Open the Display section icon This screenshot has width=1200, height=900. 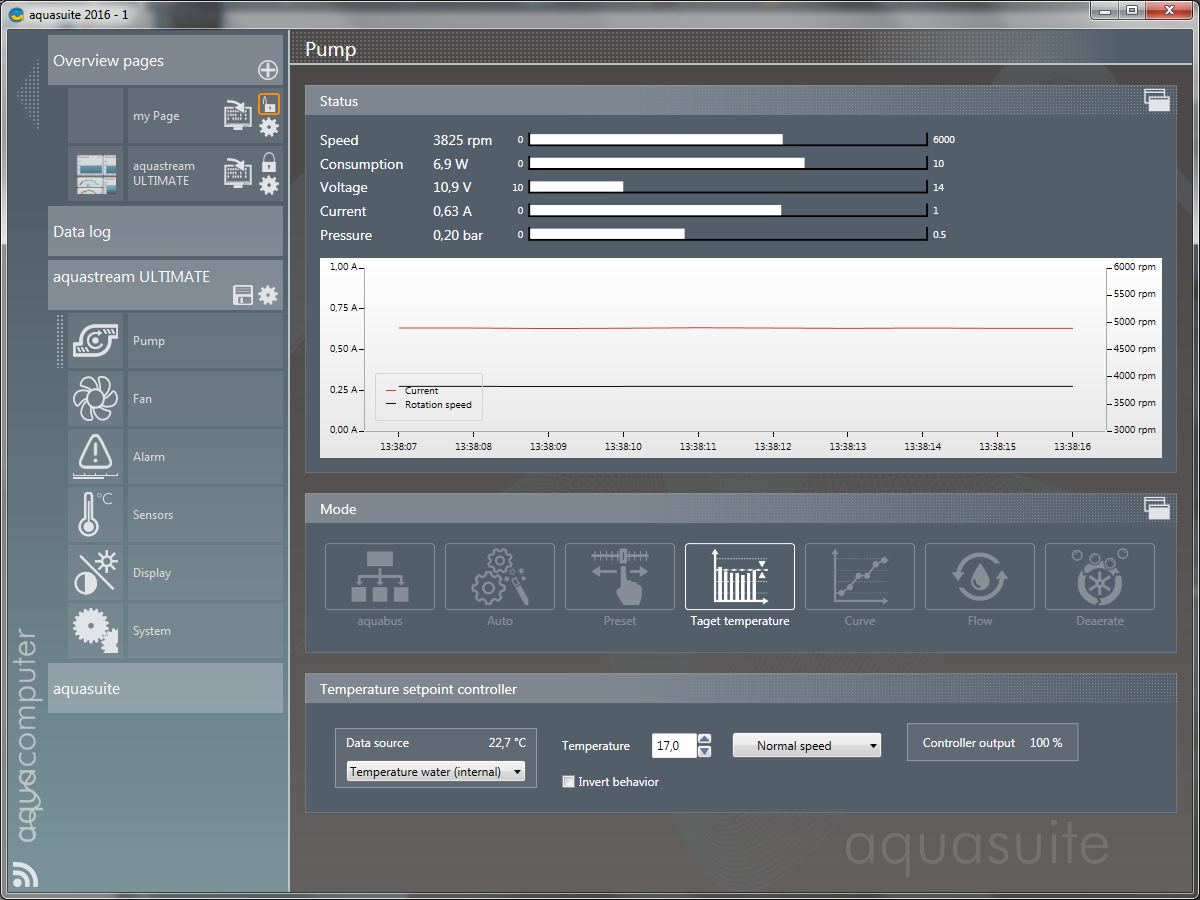click(x=96, y=573)
